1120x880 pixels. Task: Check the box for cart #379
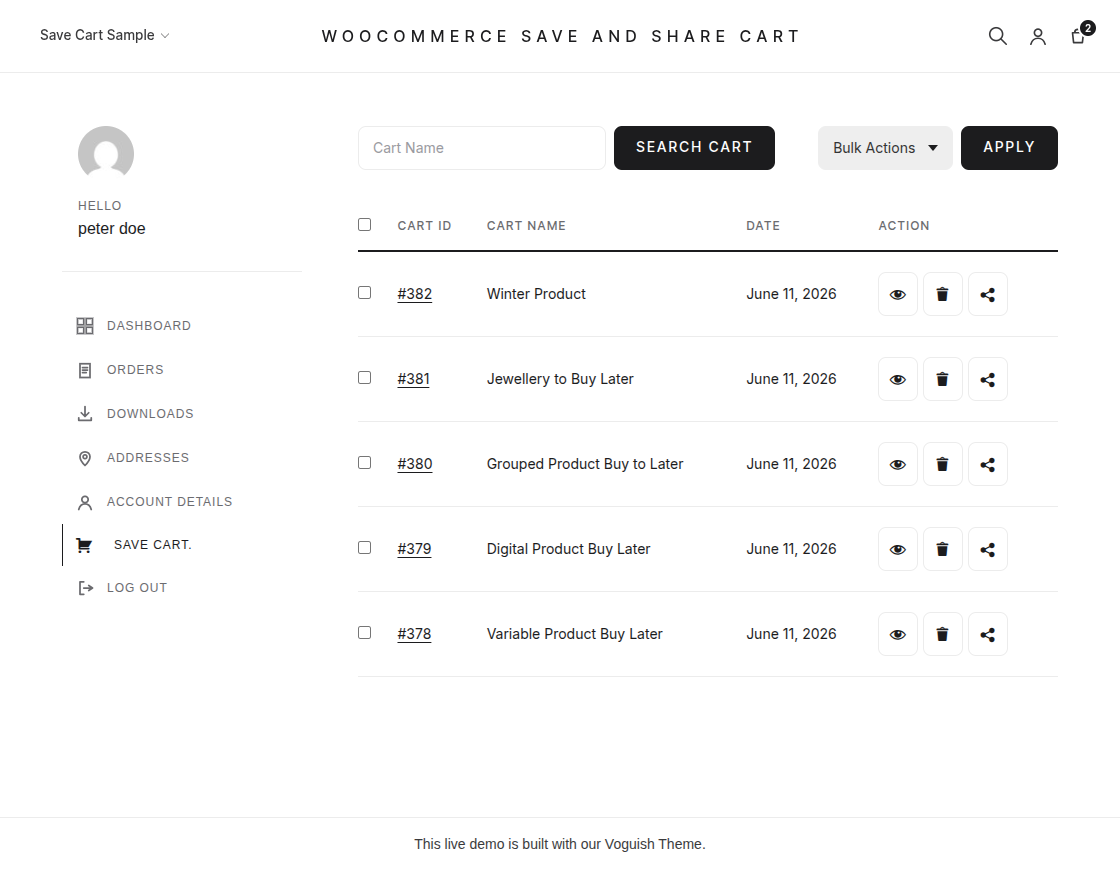point(364,548)
